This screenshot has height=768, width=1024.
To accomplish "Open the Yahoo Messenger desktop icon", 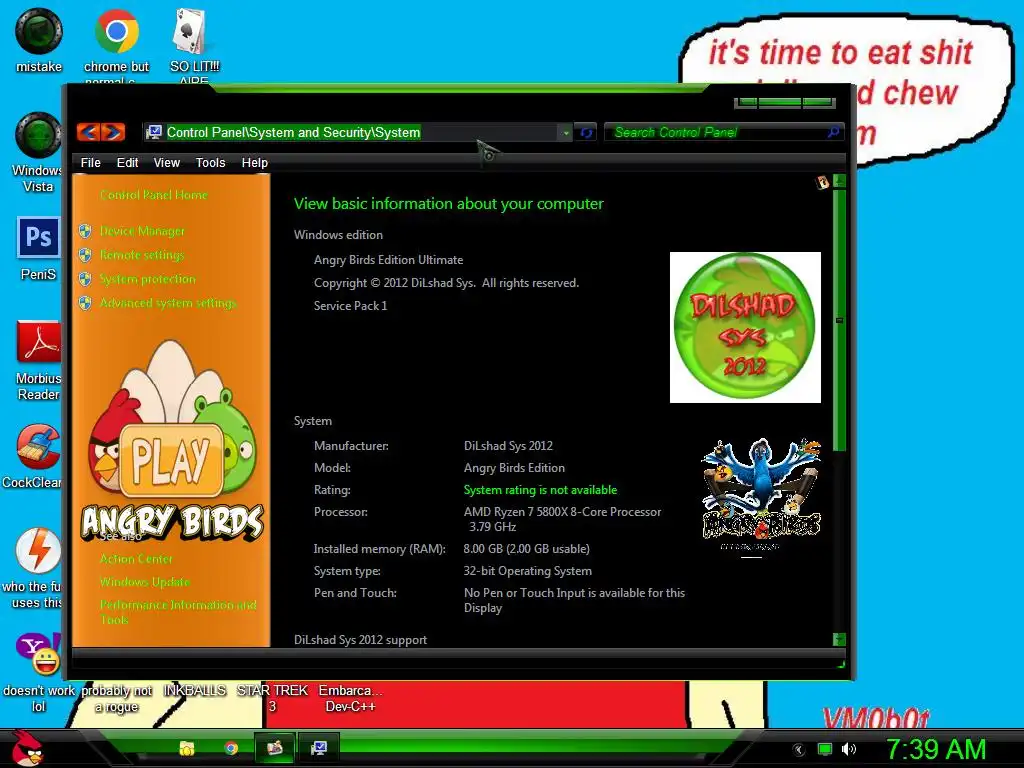I will (x=38, y=673).
